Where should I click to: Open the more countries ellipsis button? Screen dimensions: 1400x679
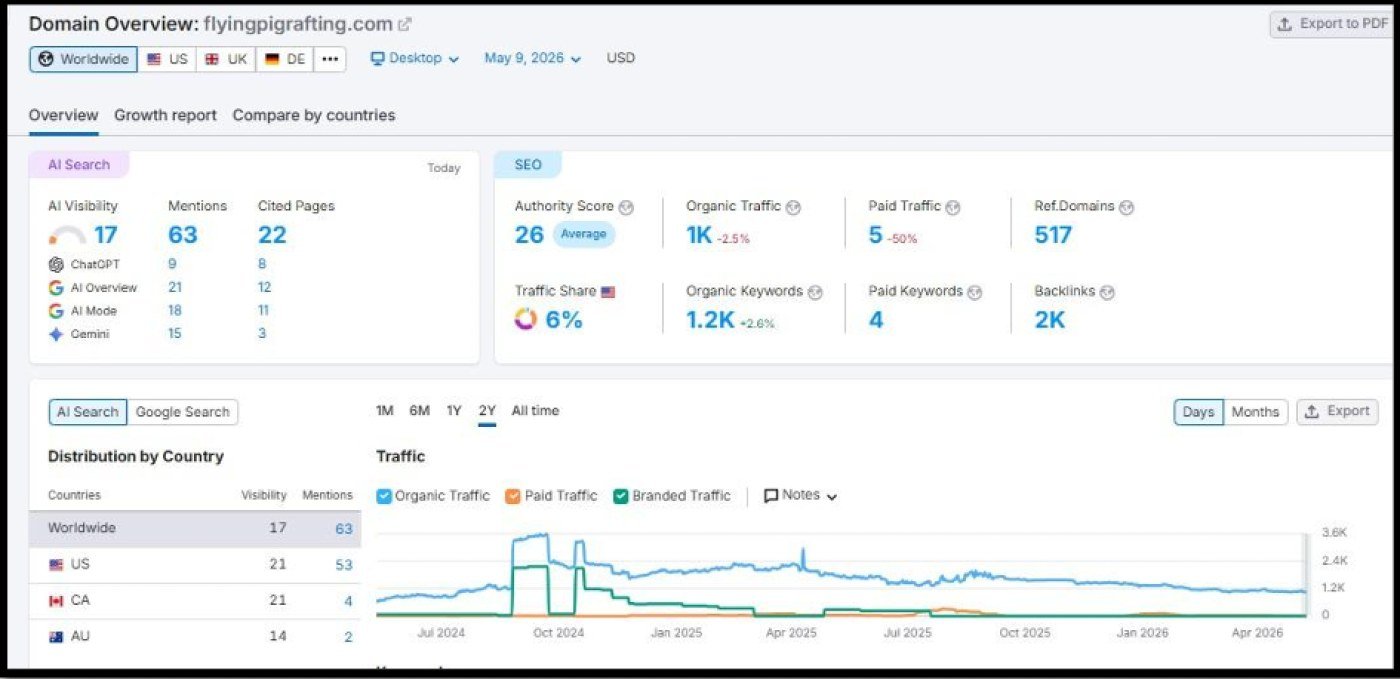(x=330, y=59)
